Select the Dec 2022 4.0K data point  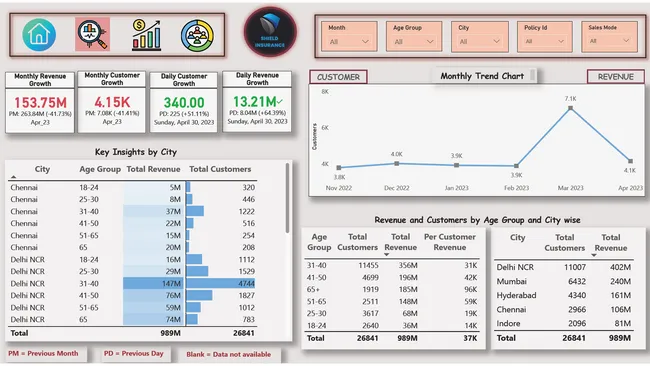[397, 164]
